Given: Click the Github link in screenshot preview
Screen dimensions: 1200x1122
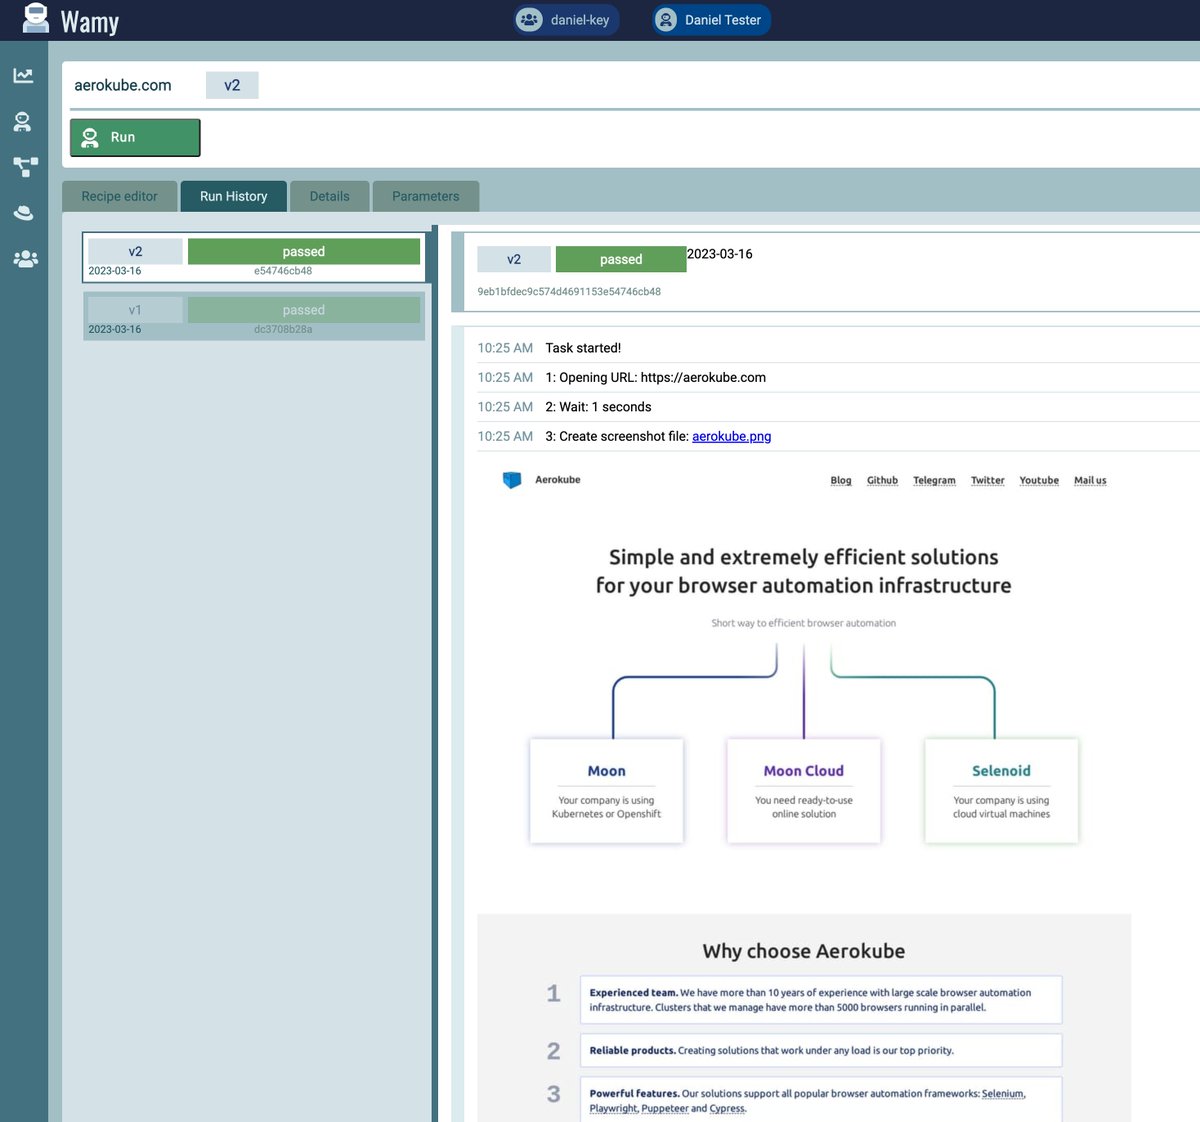Looking at the screenshot, I should pyautogui.click(x=882, y=481).
